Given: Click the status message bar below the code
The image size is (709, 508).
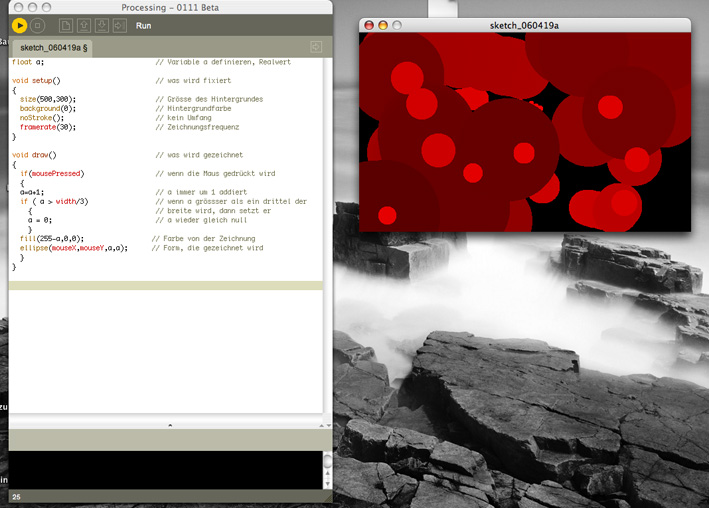Looking at the screenshot, I should pos(170,439).
